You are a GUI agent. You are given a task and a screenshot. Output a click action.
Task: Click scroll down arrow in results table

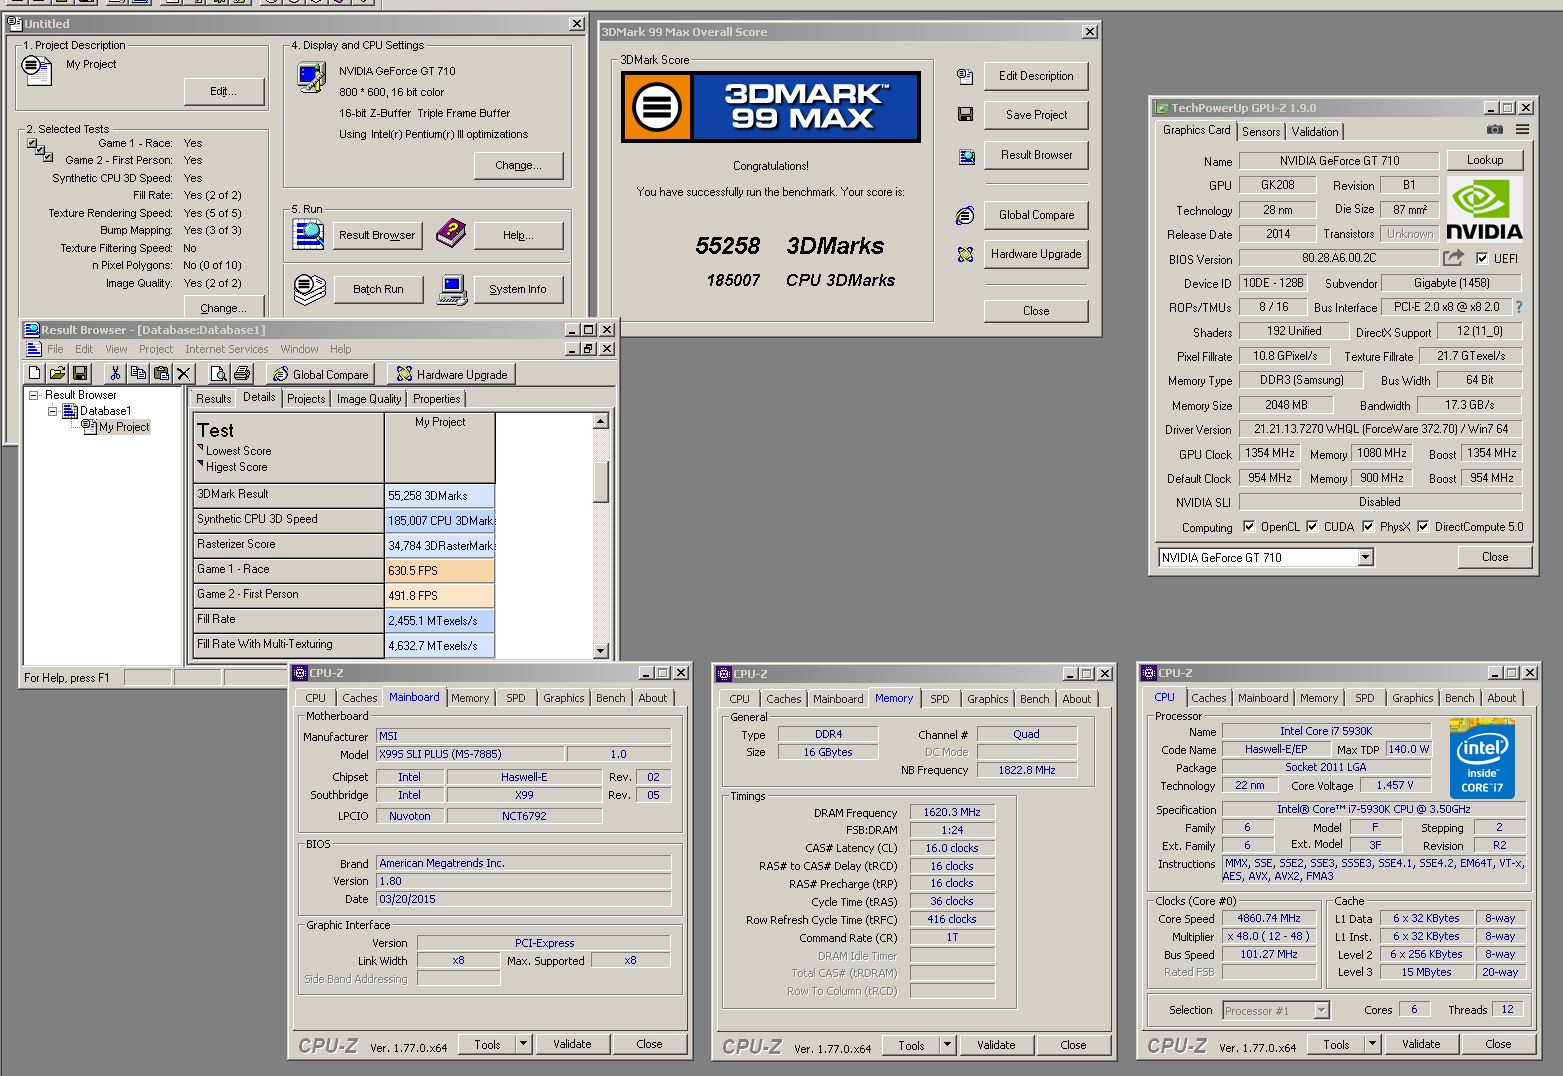pos(601,650)
